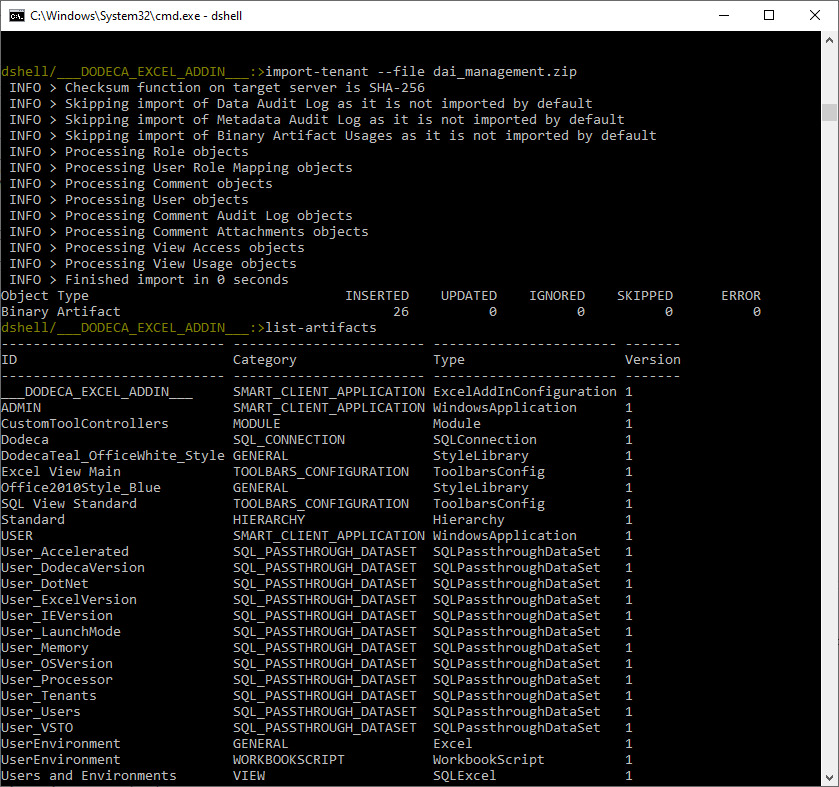Click the 'User_Tenants' artifact ID

point(49,697)
